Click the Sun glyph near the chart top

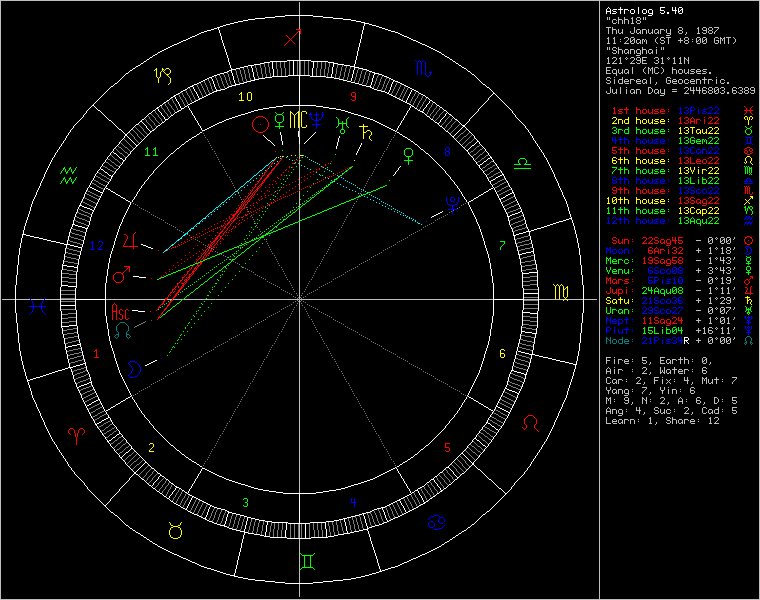[x=260, y=122]
